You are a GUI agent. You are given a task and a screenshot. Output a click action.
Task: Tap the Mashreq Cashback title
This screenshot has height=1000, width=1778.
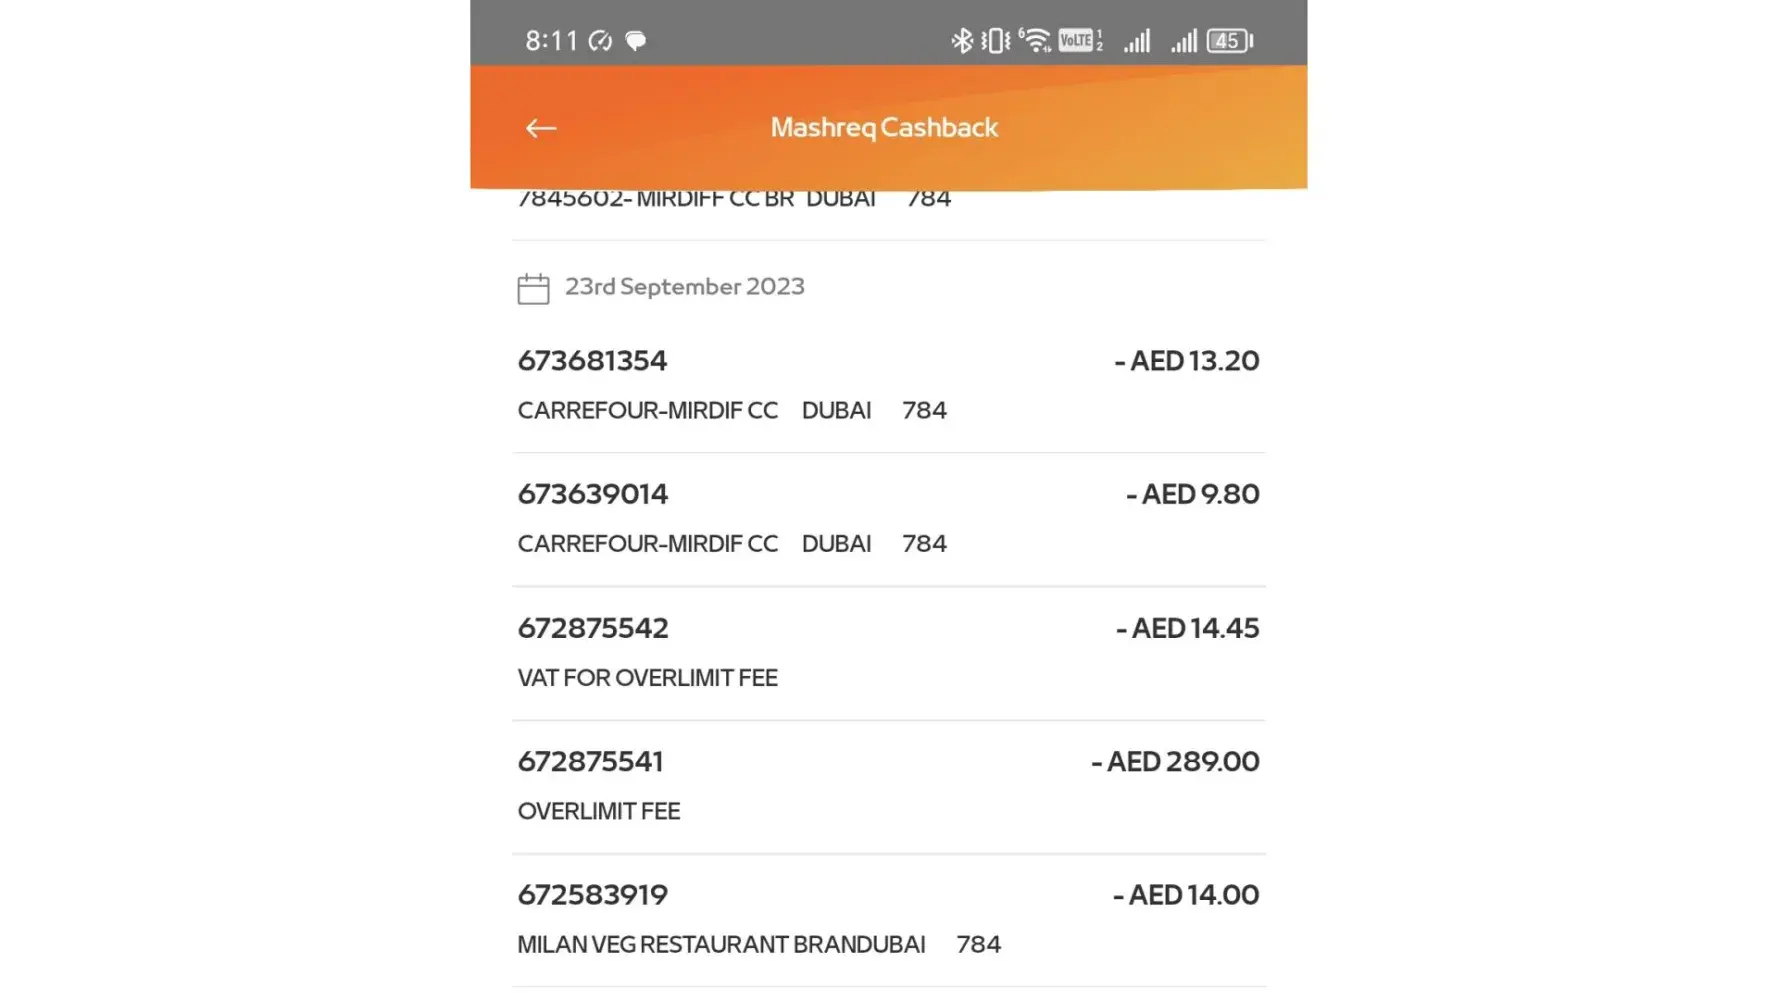(884, 128)
